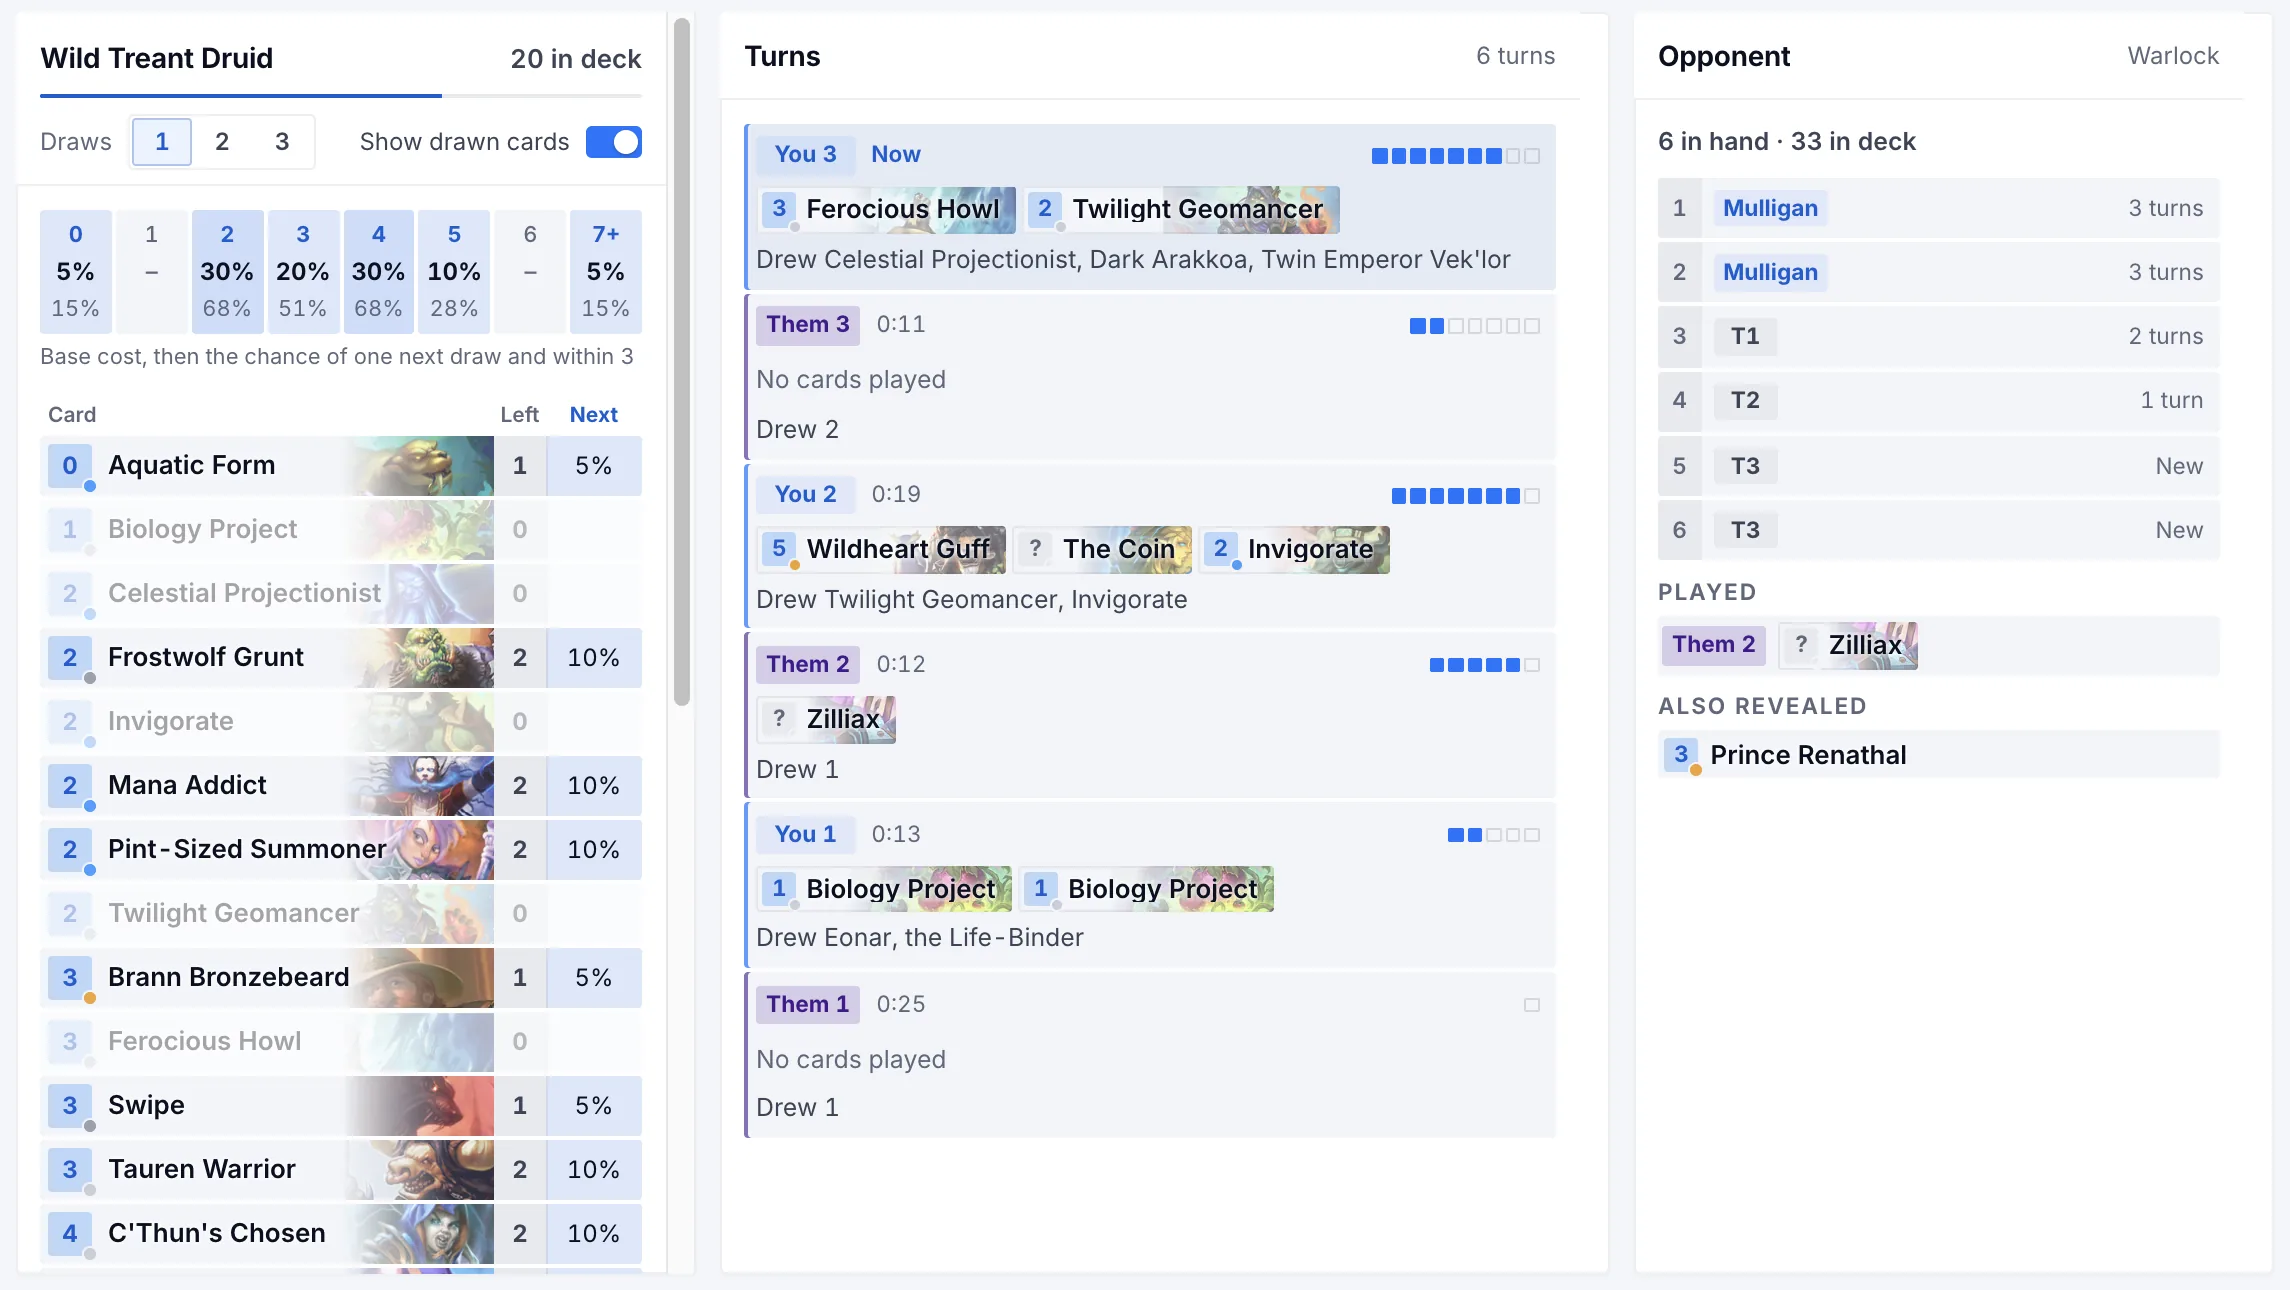
Task: Select draws option 1
Action: tap(162, 142)
